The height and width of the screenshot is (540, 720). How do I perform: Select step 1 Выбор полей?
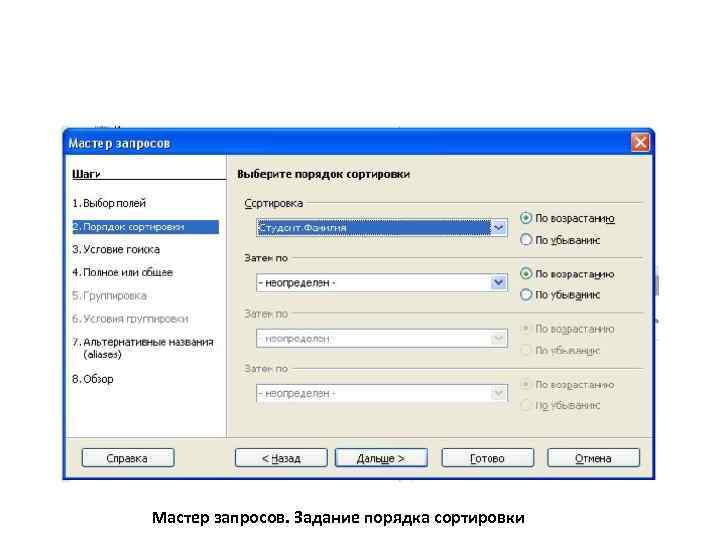[x=109, y=203]
